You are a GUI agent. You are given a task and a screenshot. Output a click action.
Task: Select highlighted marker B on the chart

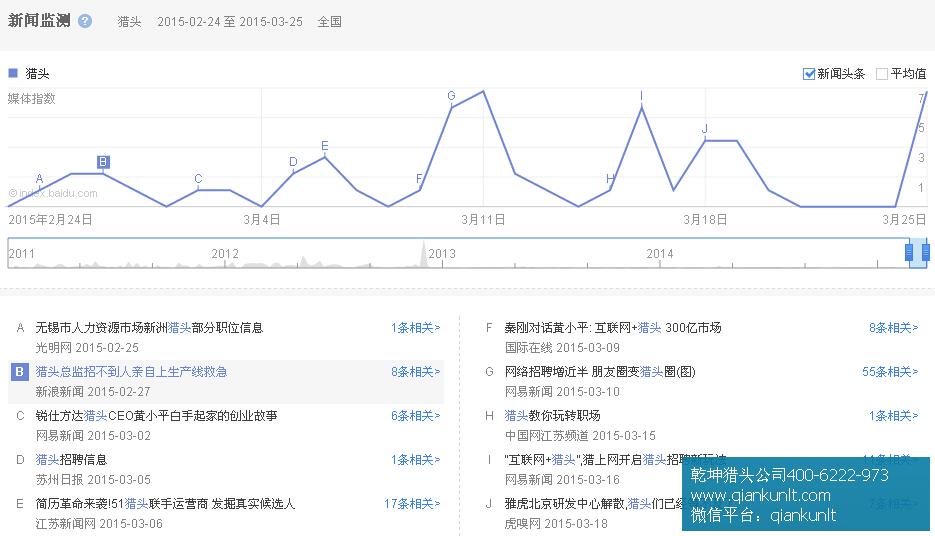coord(103,162)
